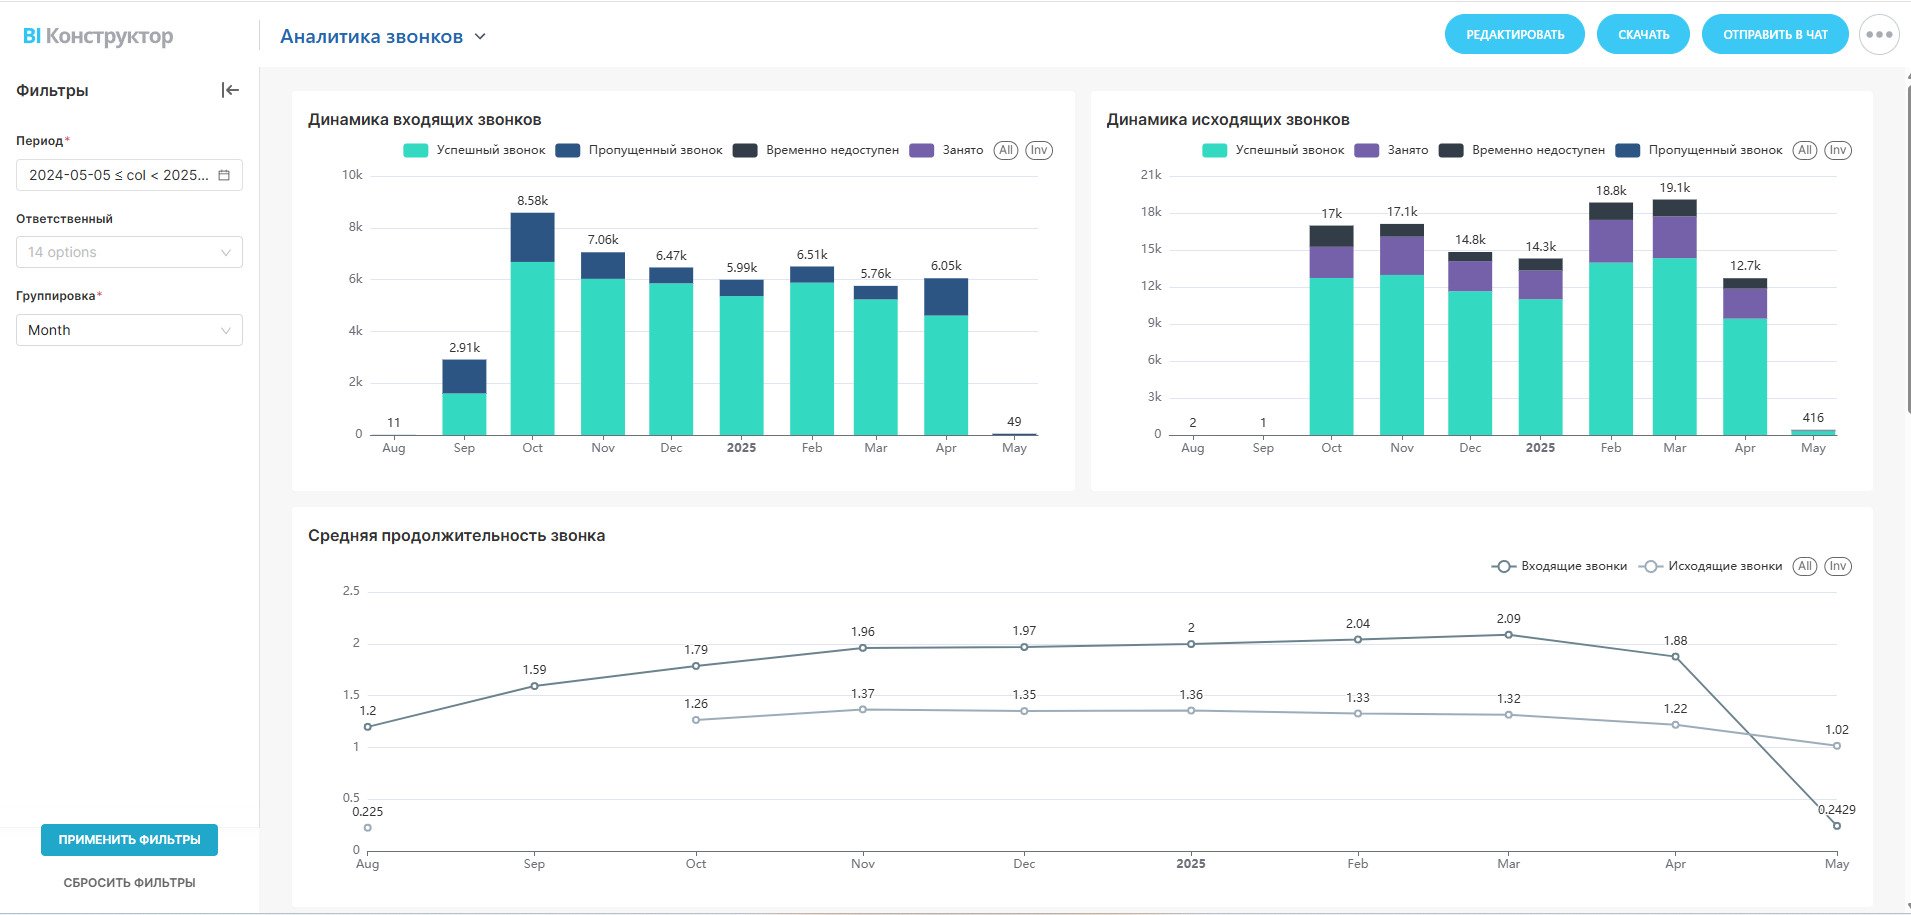Viewport: 1911px width, 915px height.
Task: Toggle Временно недоступен in outgoing calls legend
Action: [1522, 150]
